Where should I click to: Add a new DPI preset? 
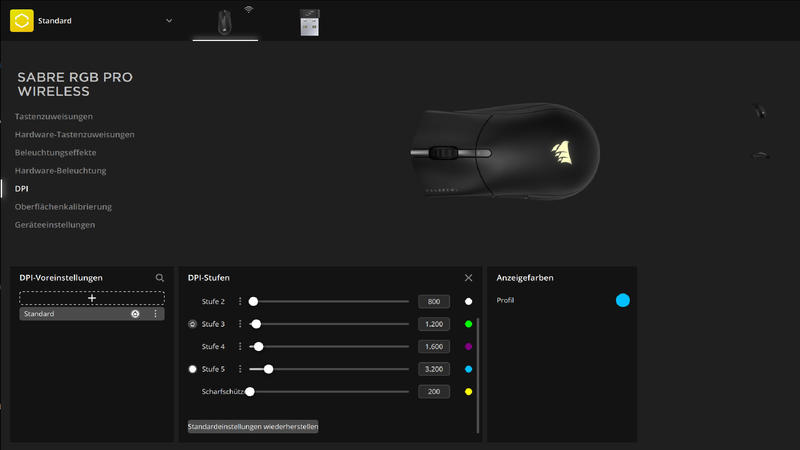92,298
